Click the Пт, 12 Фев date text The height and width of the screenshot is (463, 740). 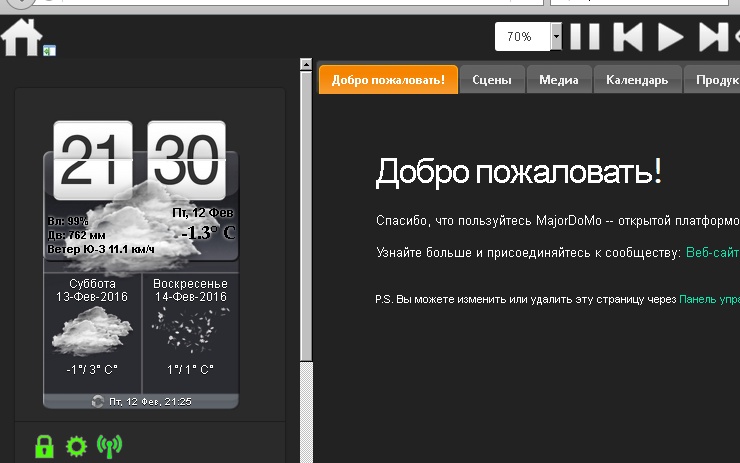coord(203,213)
